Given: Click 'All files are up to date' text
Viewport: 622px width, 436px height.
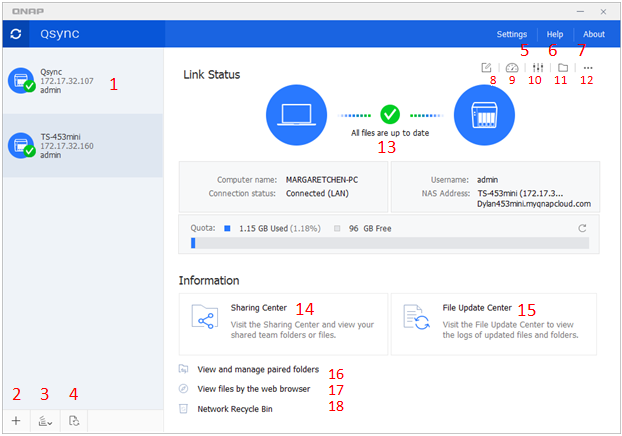Looking at the screenshot, I should click(x=390, y=133).
